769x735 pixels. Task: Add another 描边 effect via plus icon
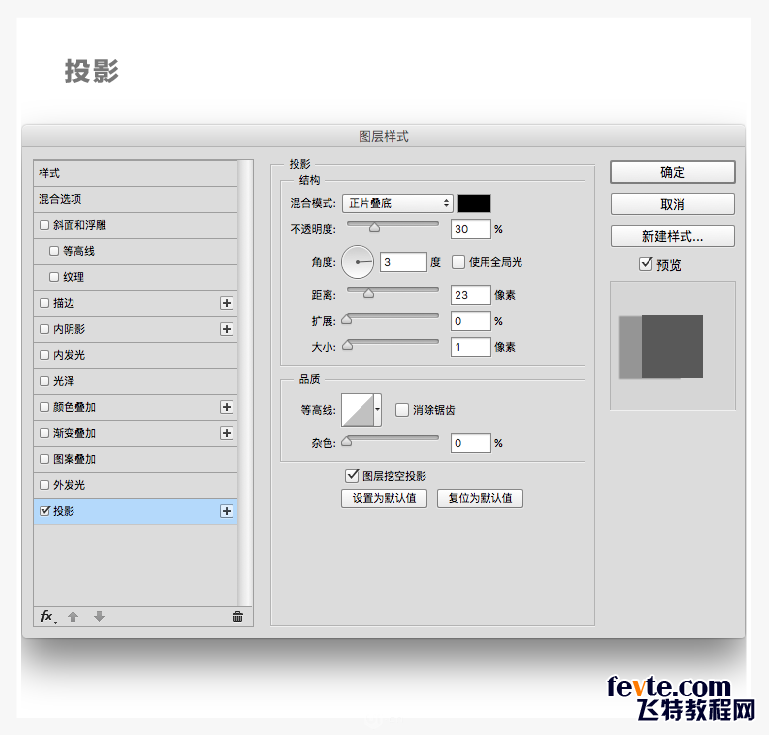coord(227,303)
